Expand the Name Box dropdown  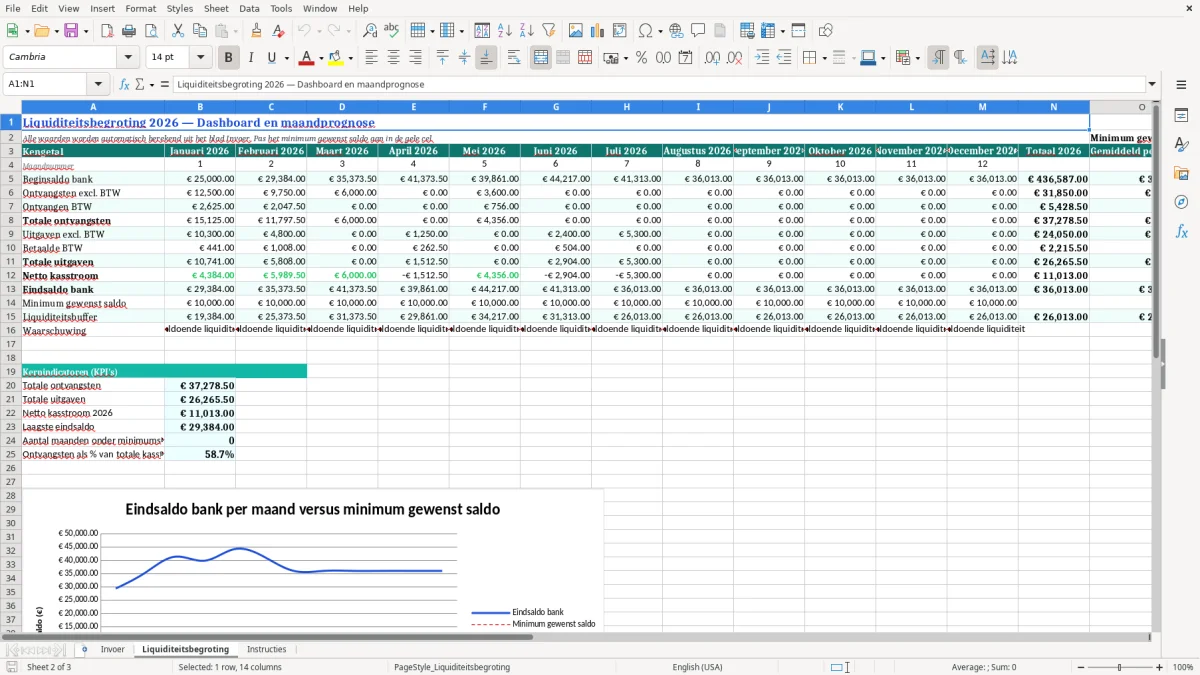(98, 85)
